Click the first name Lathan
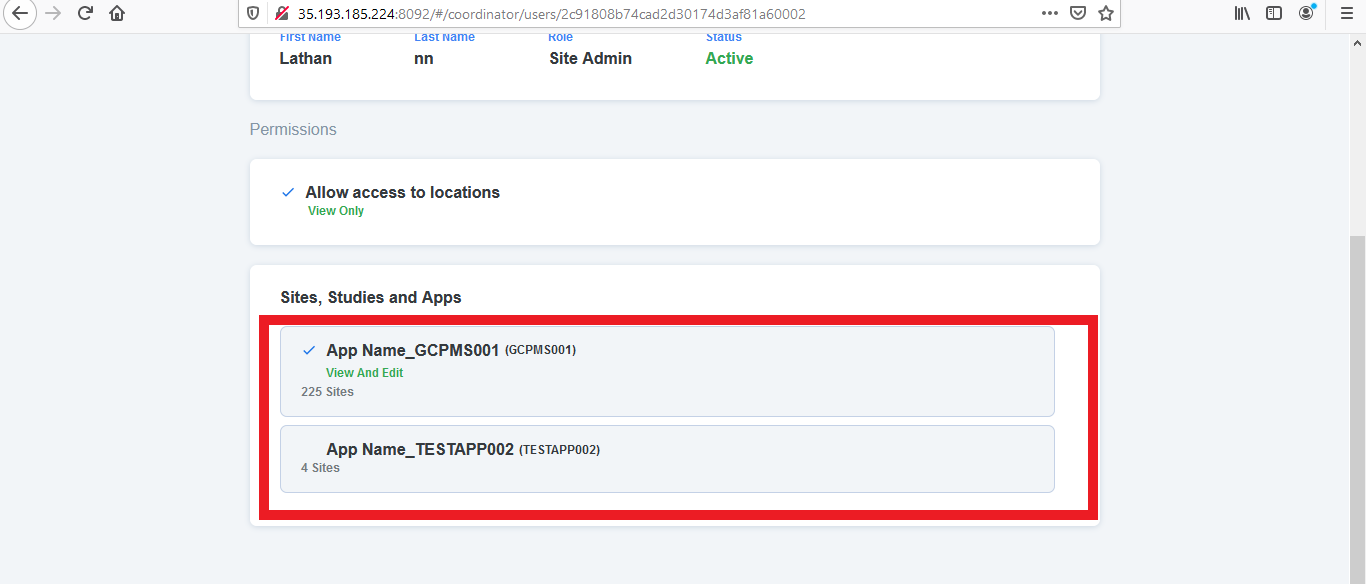This screenshot has height=584, width=1366. click(x=306, y=58)
